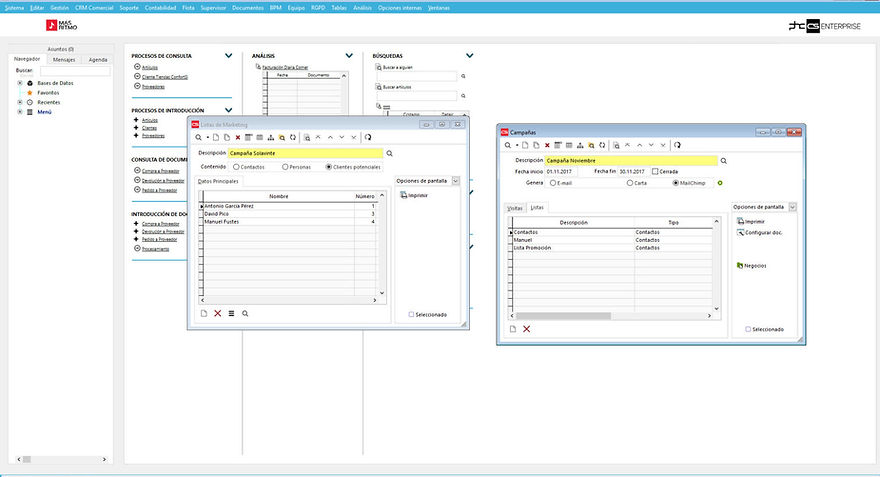This screenshot has height=477, width=880.
Task: Switch to Mensajes tab
Action: click(64, 59)
